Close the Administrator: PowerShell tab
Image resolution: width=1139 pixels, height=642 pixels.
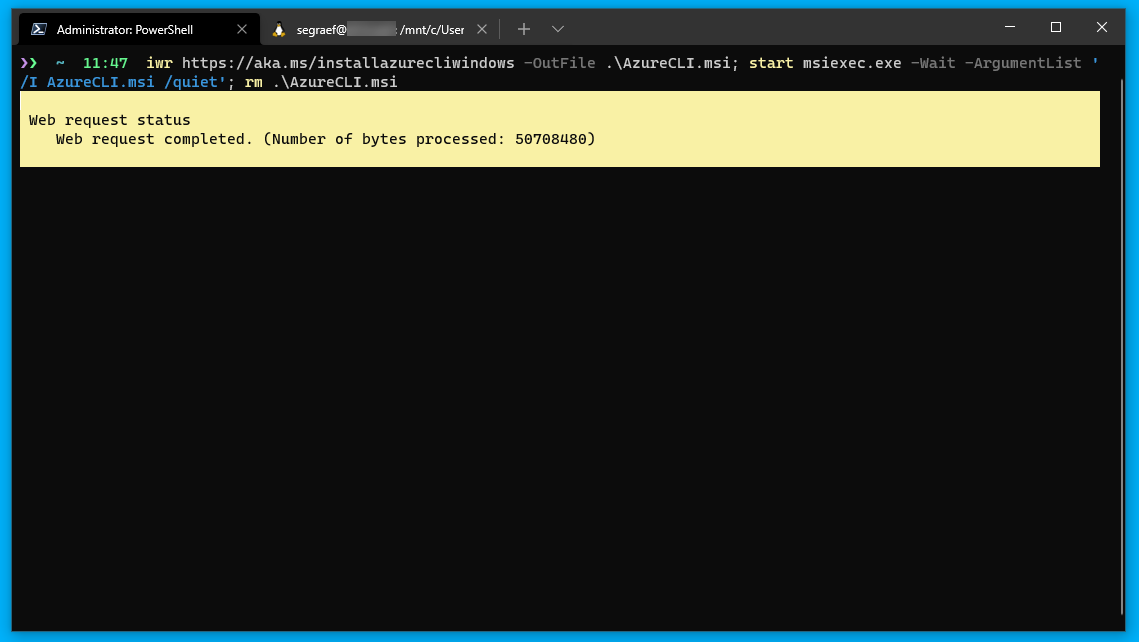[x=242, y=29]
